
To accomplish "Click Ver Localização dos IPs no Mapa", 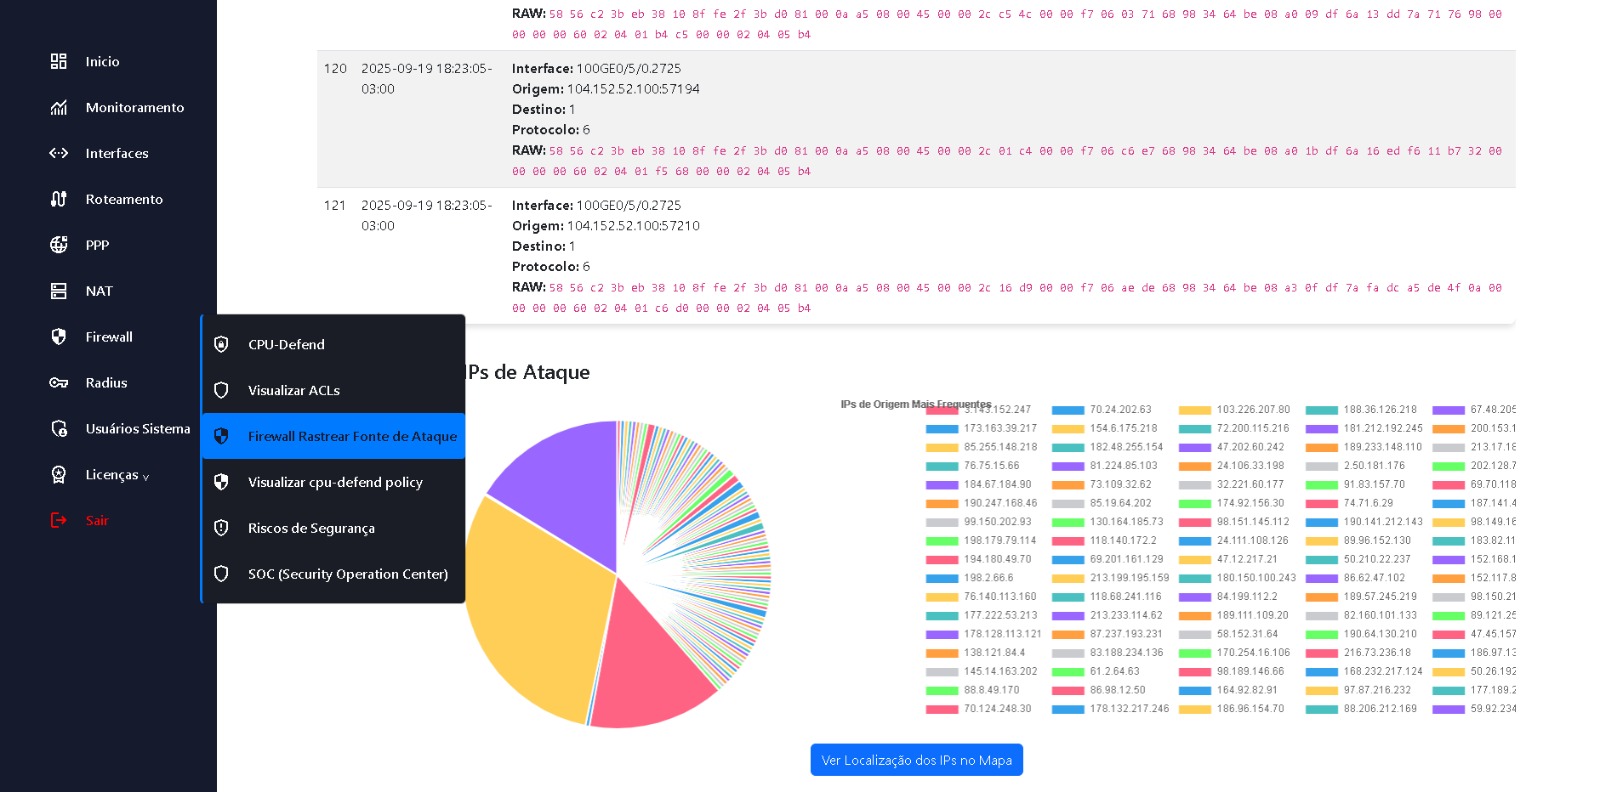I will coord(916,760).
